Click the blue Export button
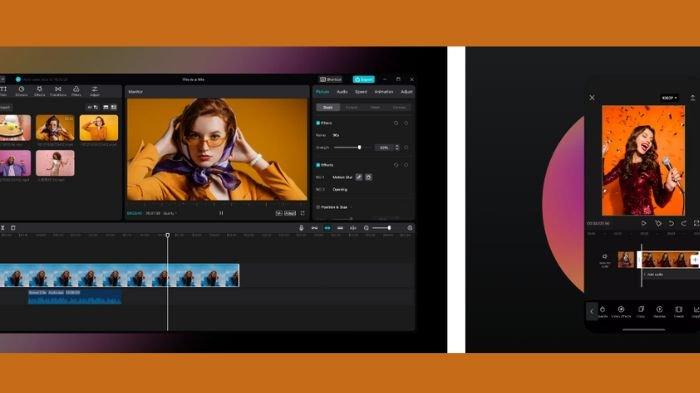Screen dimensions: 700x393 (x=363, y=79)
